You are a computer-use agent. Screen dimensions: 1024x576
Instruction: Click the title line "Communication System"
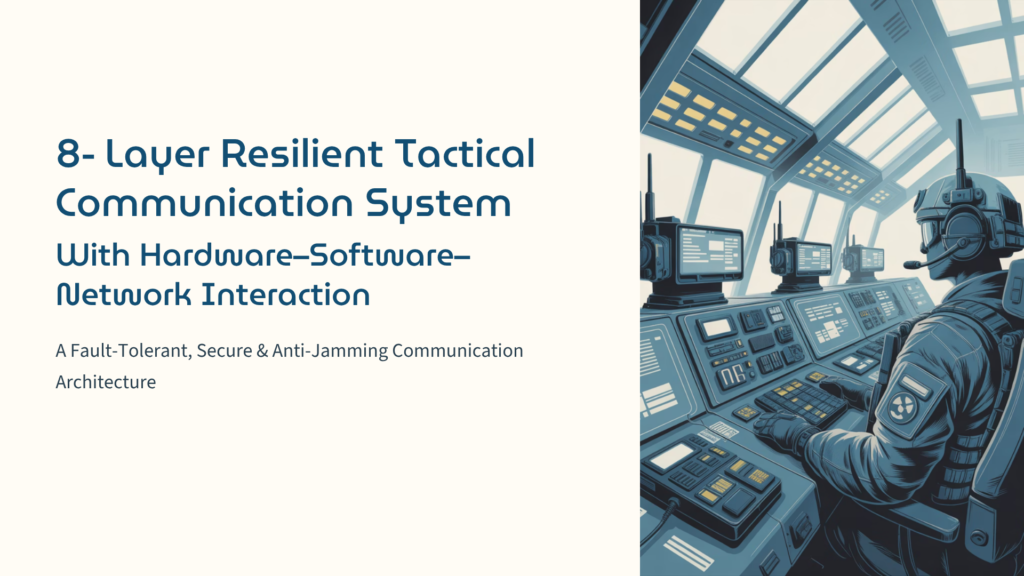click(x=283, y=203)
